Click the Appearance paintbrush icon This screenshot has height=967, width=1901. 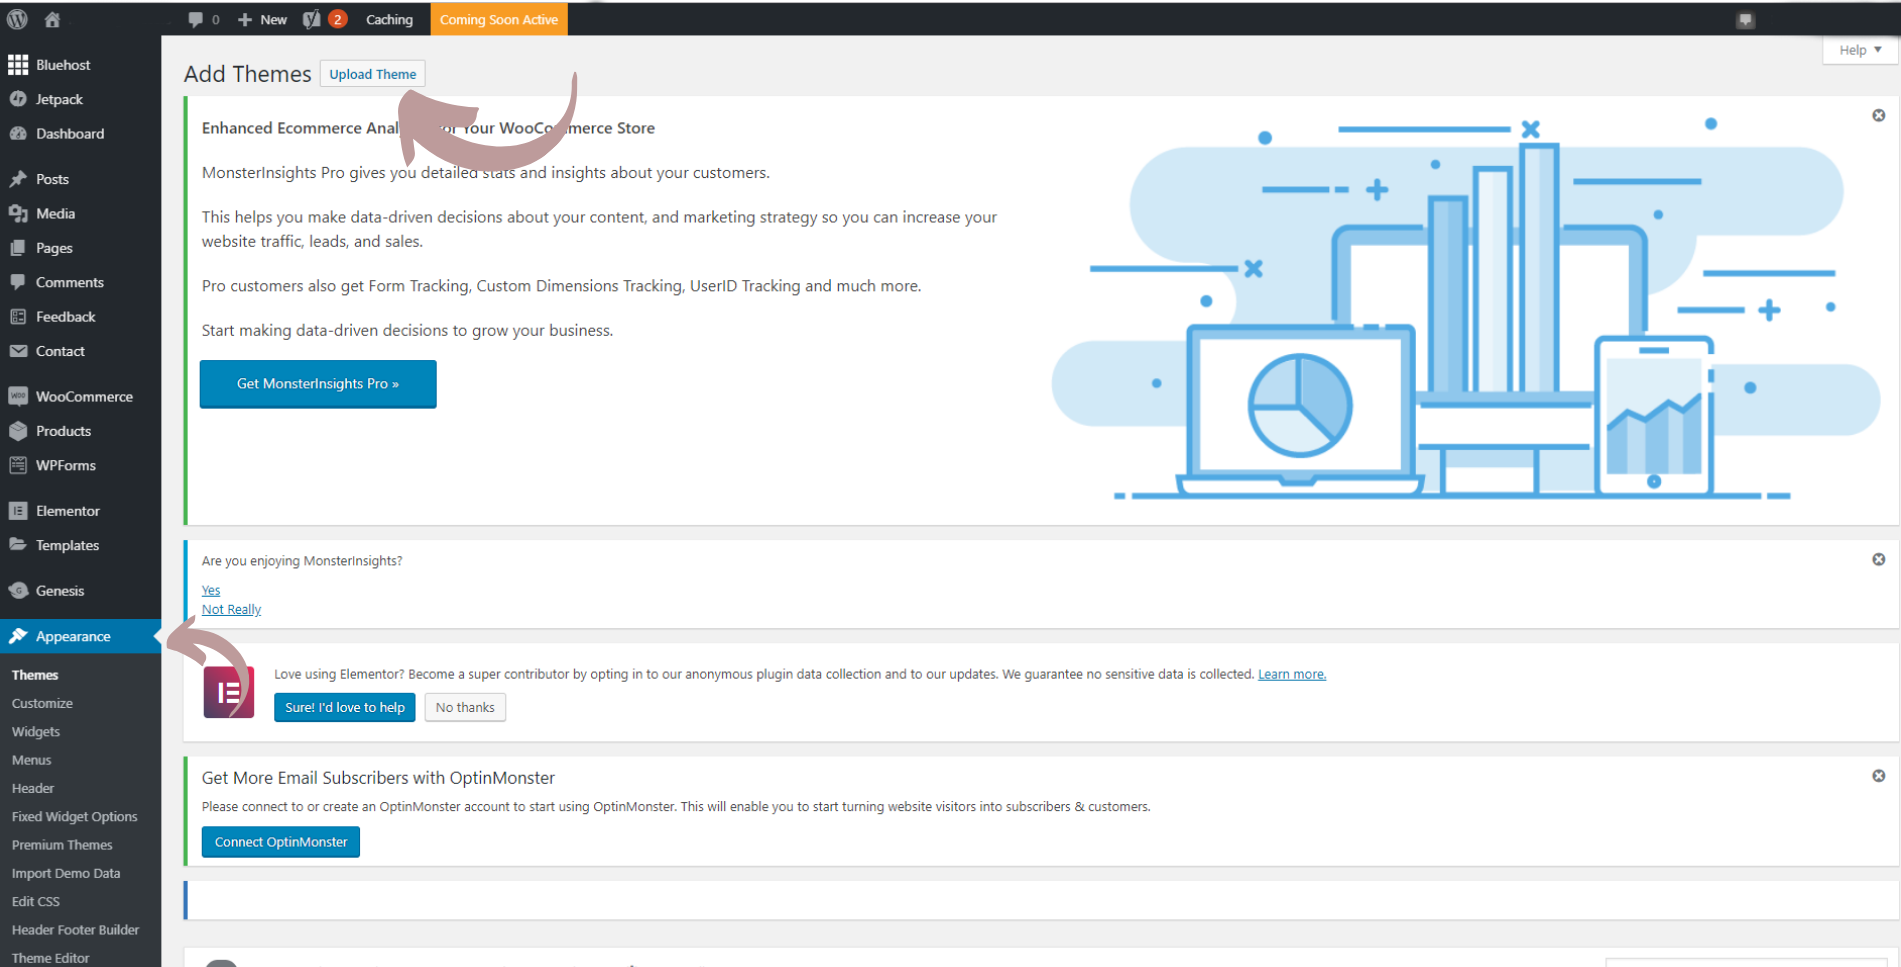(x=18, y=636)
